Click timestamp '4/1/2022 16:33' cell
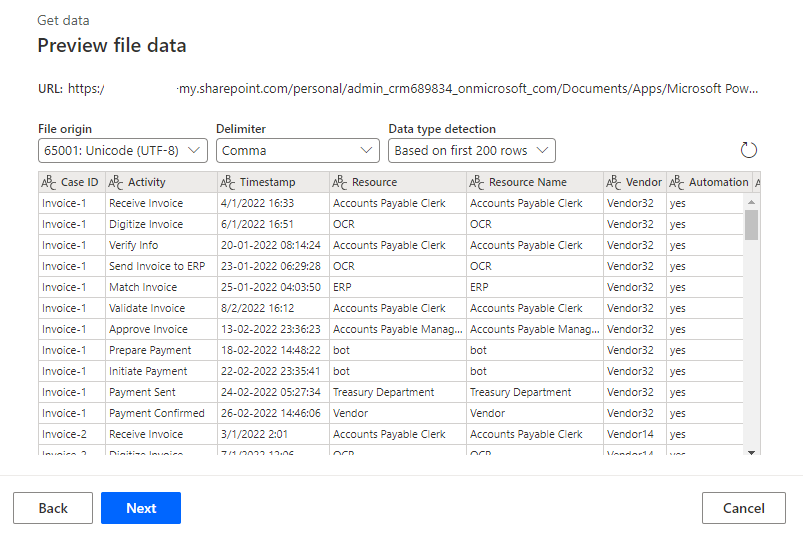 (x=273, y=203)
